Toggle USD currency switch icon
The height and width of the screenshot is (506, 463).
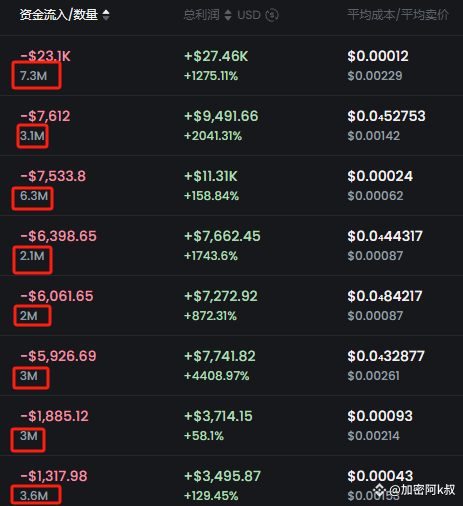[272, 15]
